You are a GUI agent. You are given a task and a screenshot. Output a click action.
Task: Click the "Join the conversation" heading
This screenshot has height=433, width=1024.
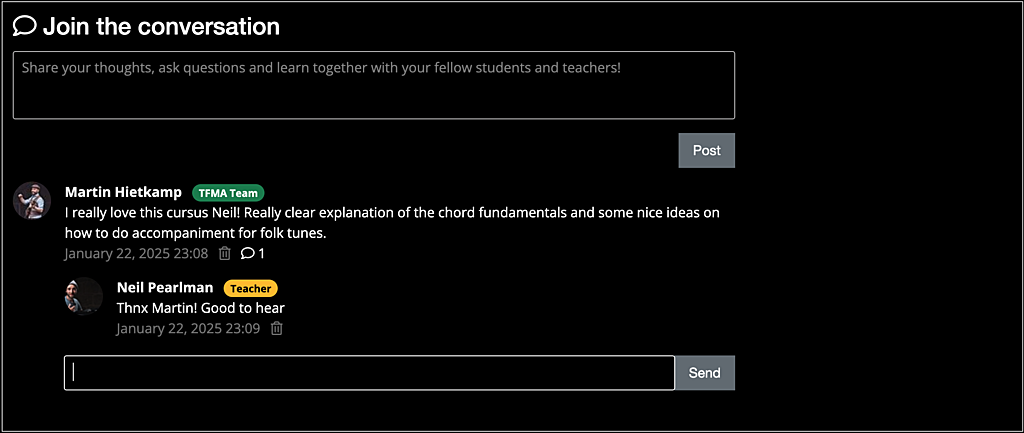(x=161, y=26)
